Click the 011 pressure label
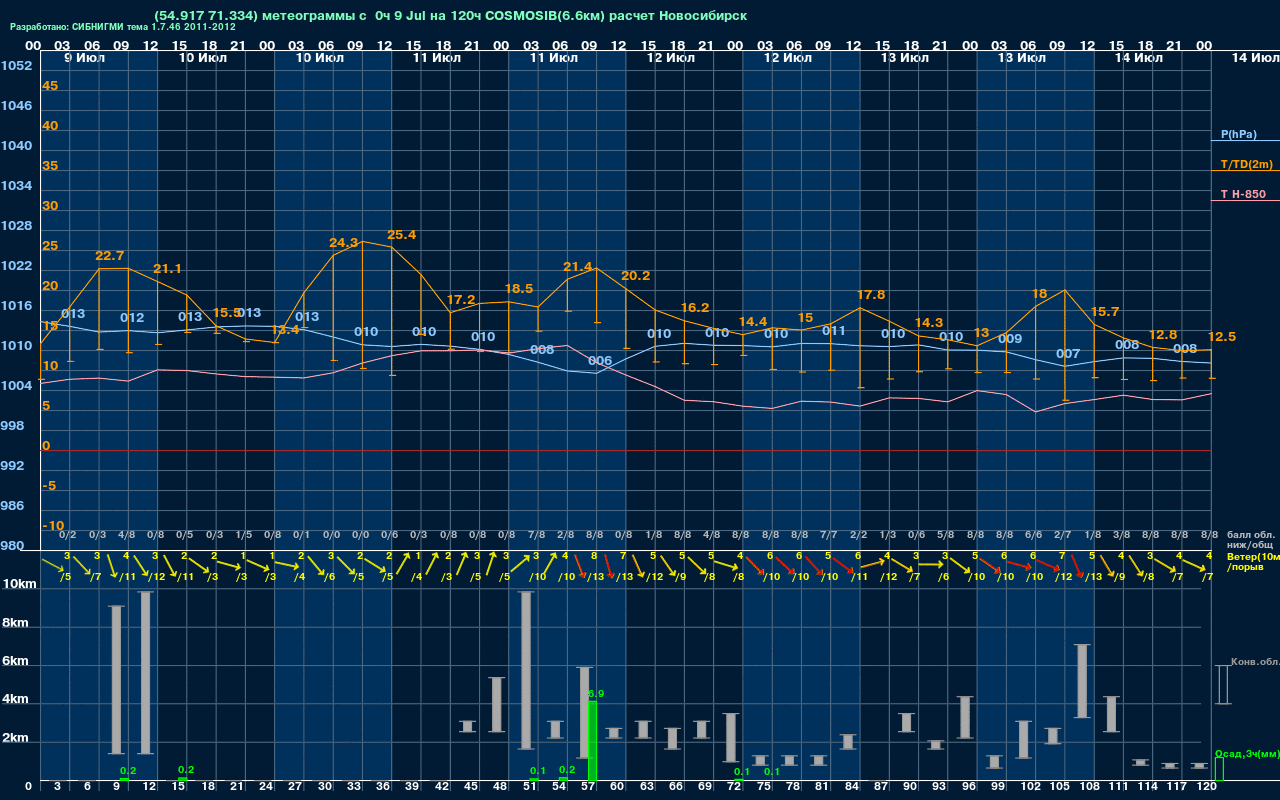The width and height of the screenshot is (1280, 800). click(x=834, y=331)
